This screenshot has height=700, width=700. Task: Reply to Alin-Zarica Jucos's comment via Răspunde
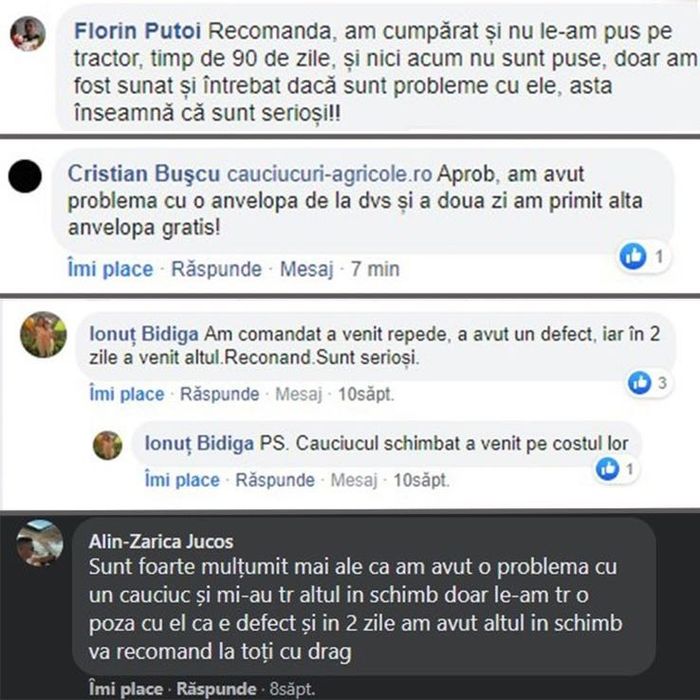[216, 689]
